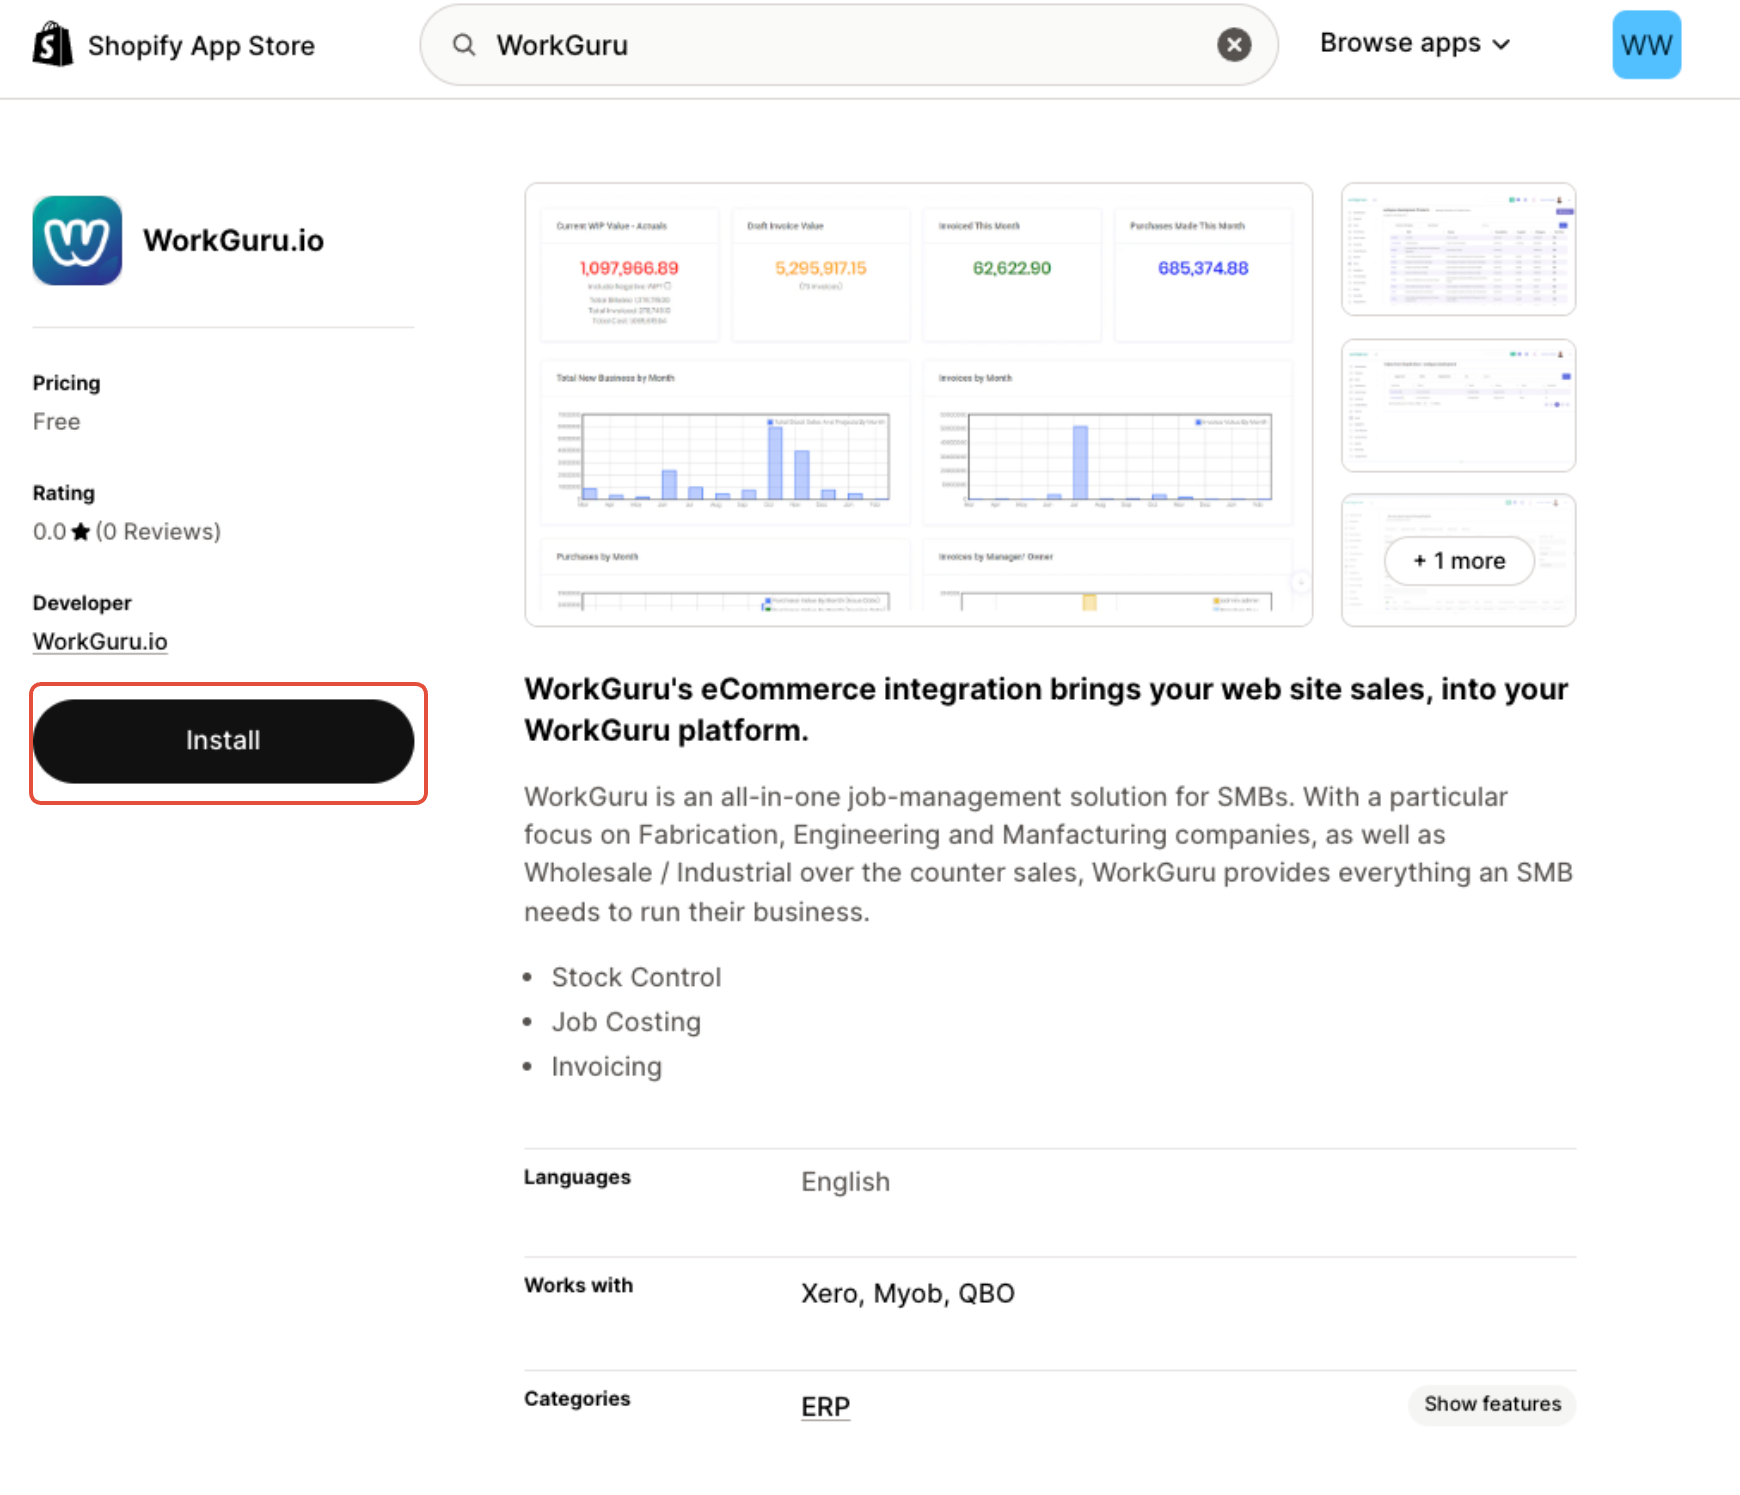Clear the WorkGuru search text

[x=1234, y=45]
